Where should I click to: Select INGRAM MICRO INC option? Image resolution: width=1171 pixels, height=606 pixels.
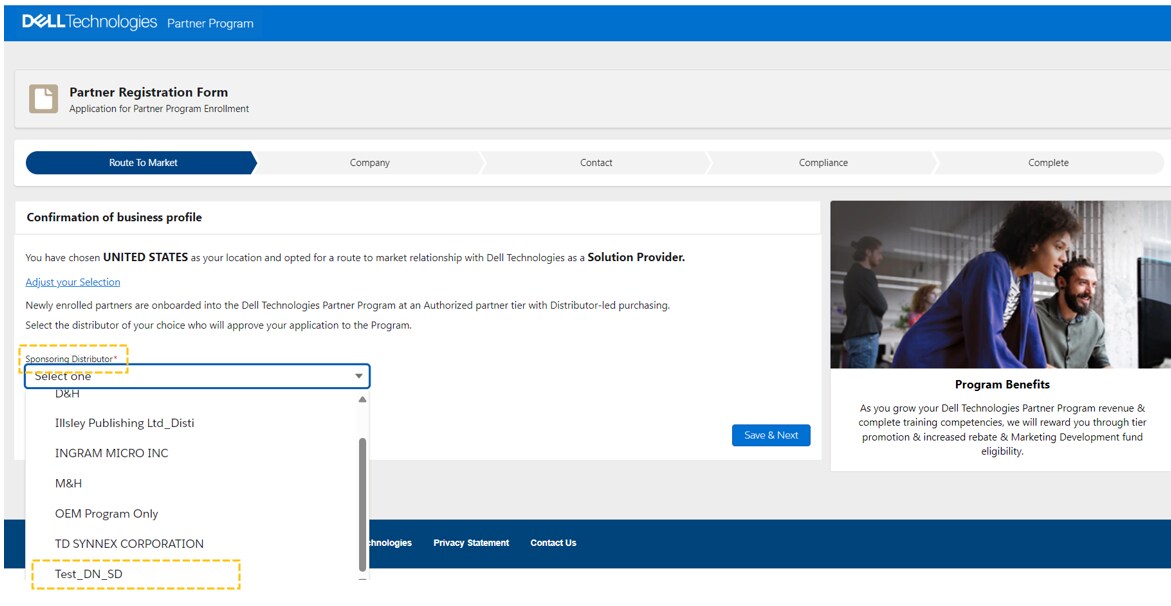[112, 453]
